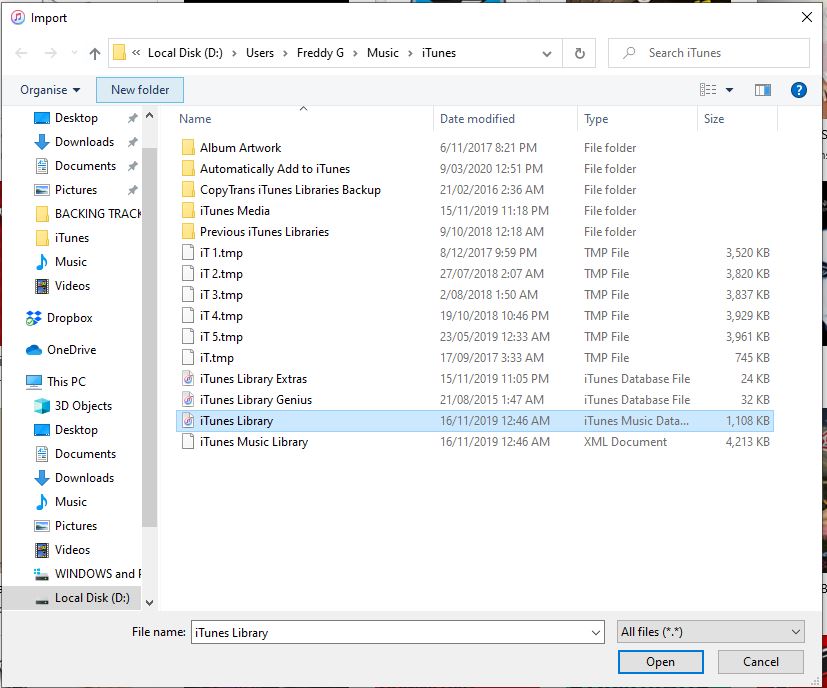Screen dimensions: 827x688
Task: Click the Open button
Action: [x=660, y=662]
